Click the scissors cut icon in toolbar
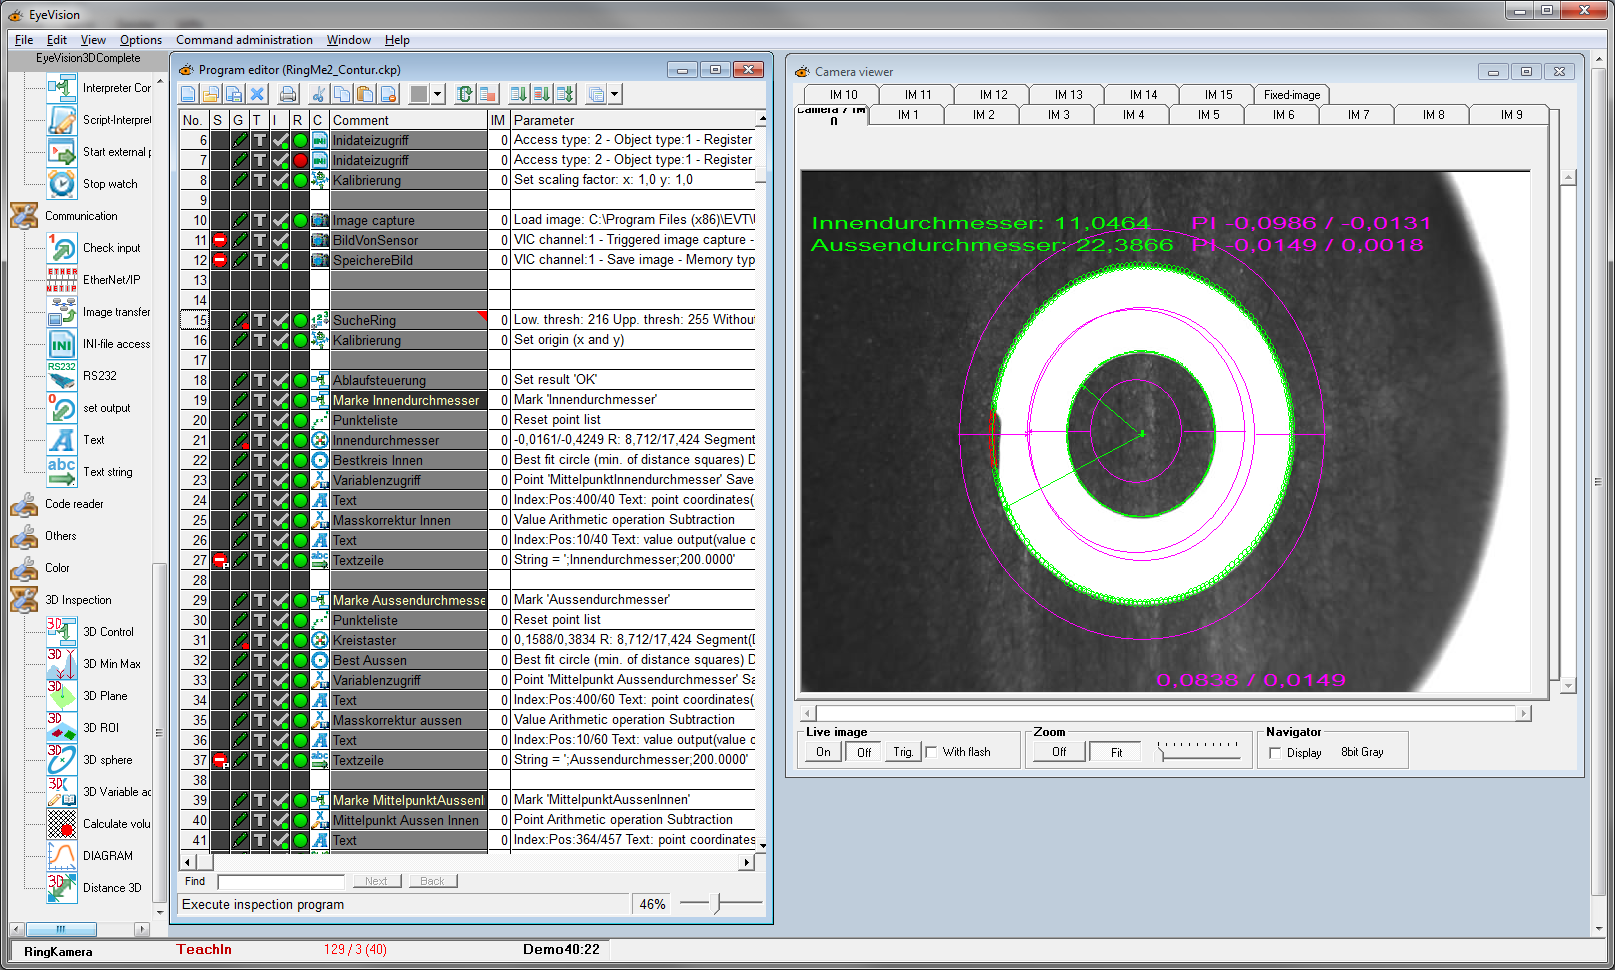Image resolution: width=1615 pixels, height=970 pixels. [x=318, y=94]
